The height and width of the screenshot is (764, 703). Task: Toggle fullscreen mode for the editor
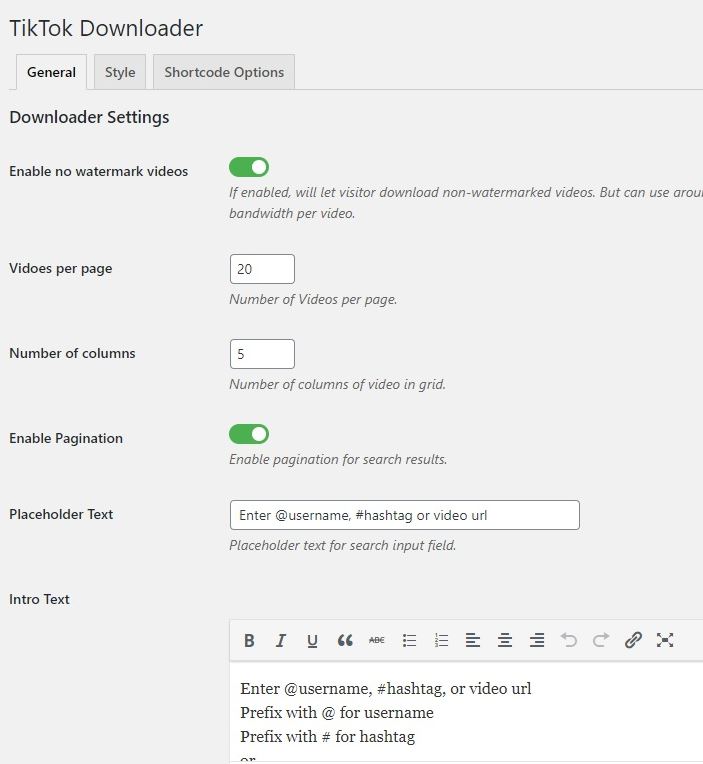(665, 640)
